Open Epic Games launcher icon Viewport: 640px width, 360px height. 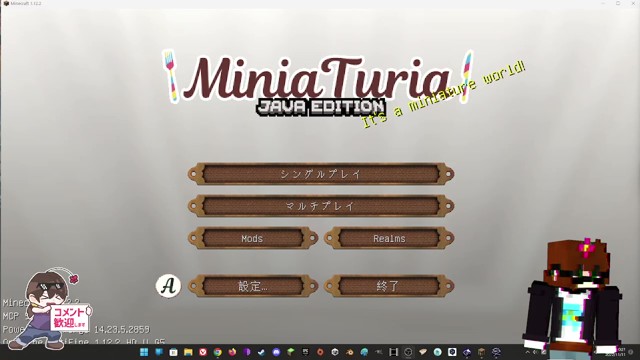tap(305, 352)
